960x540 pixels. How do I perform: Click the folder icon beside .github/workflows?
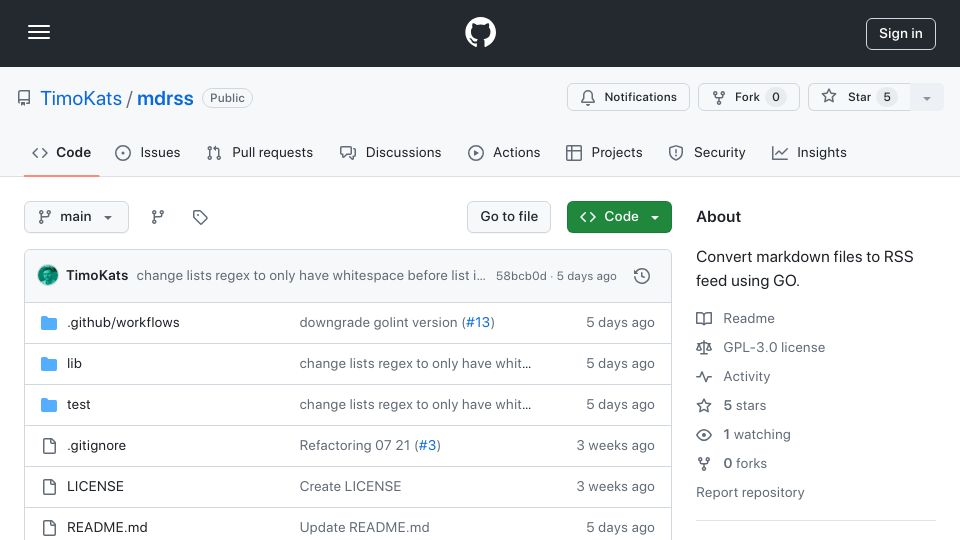pos(49,323)
